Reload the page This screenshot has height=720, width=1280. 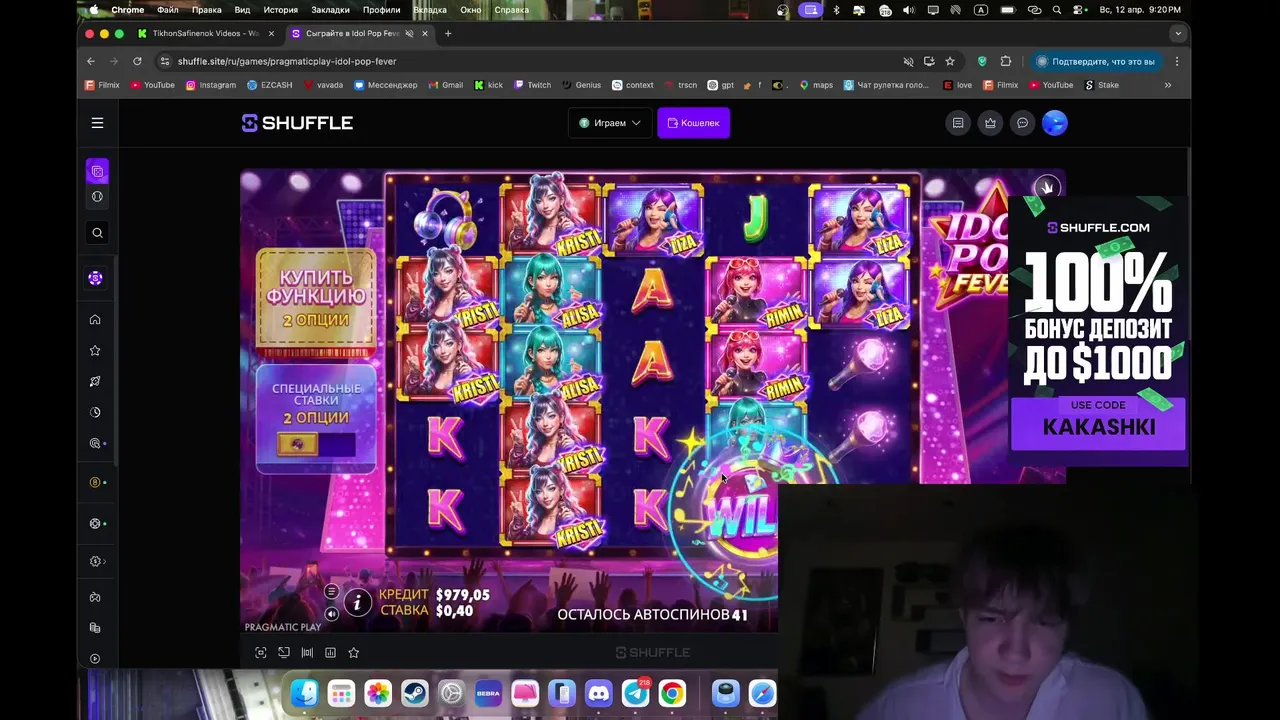coord(137,61)
